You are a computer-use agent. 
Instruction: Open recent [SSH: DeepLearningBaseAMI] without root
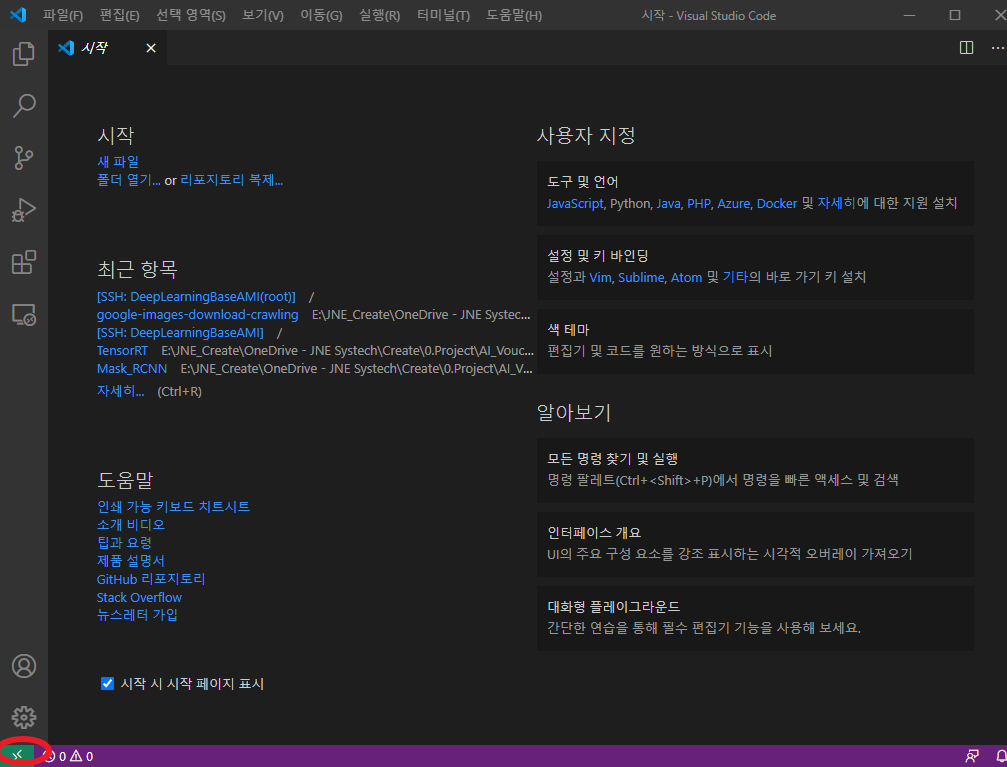180,333
